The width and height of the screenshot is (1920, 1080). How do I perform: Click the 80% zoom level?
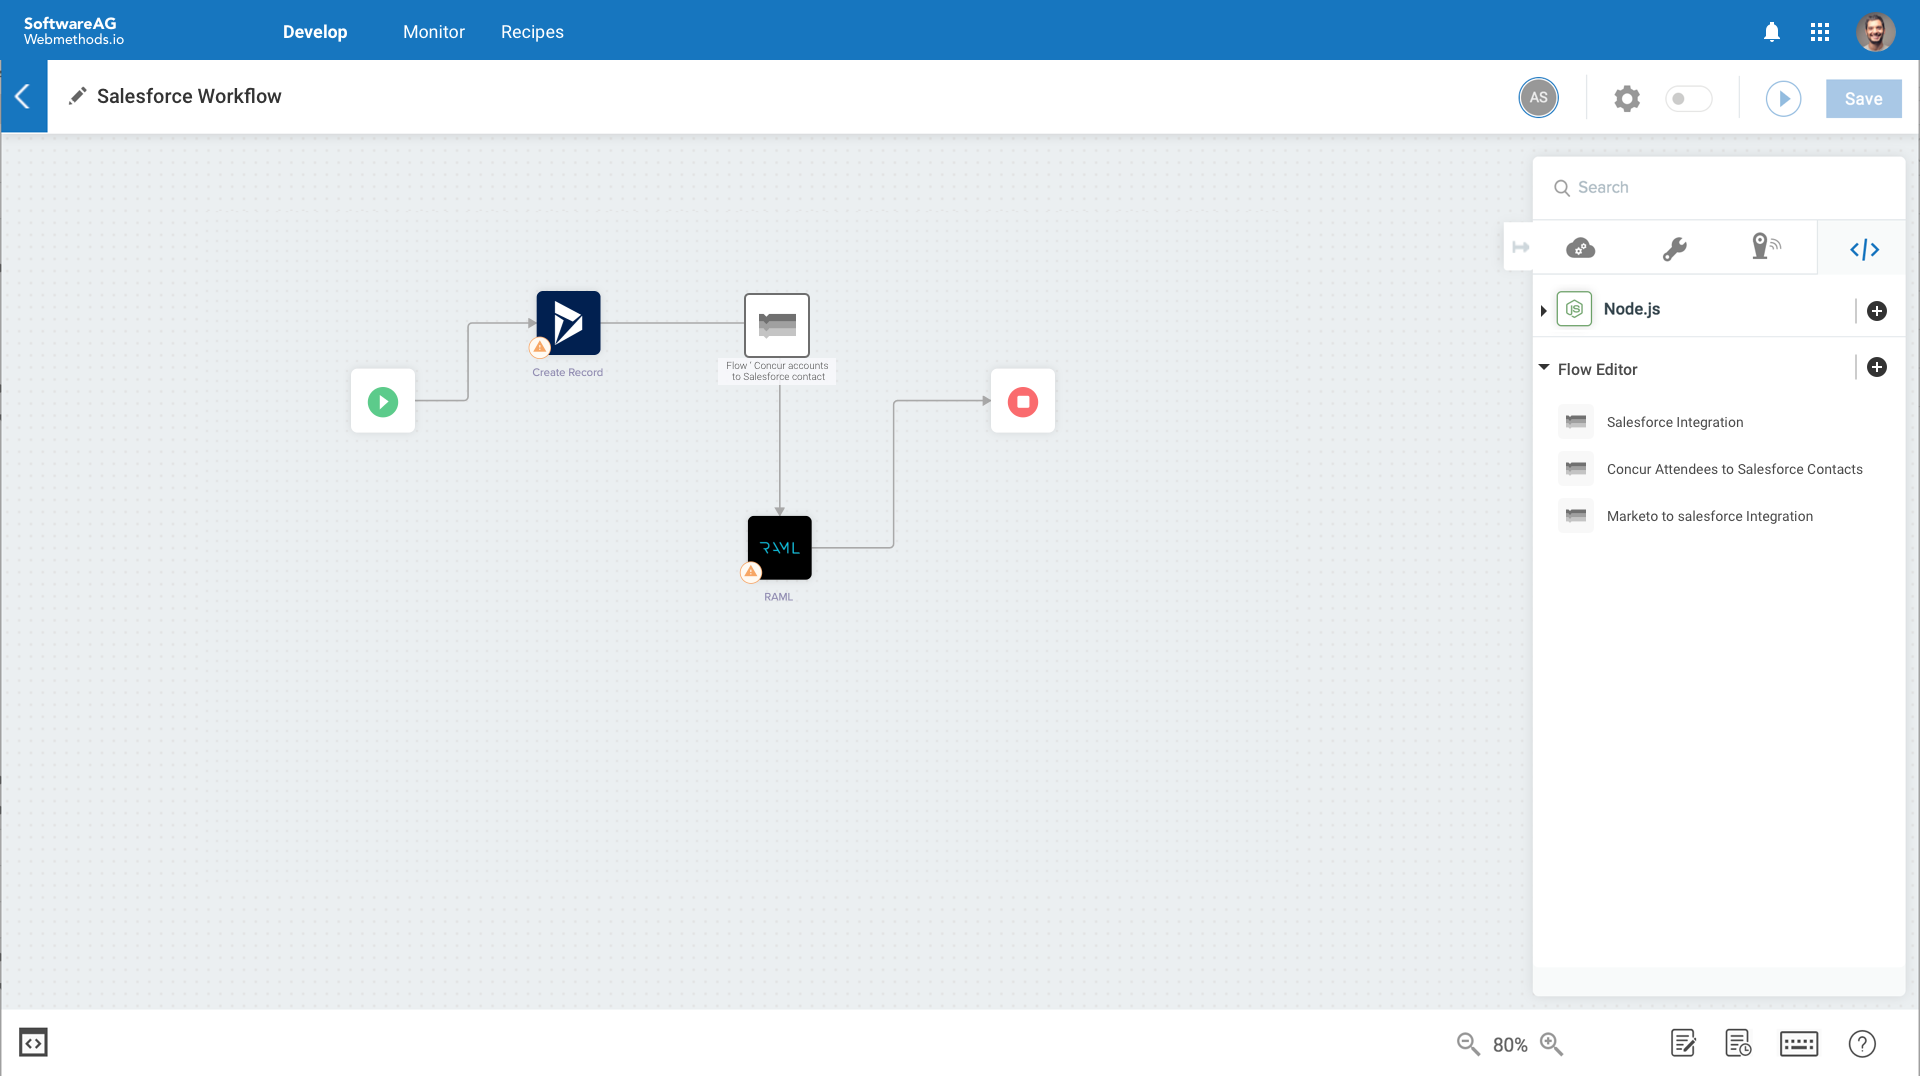[1510, 1045]
